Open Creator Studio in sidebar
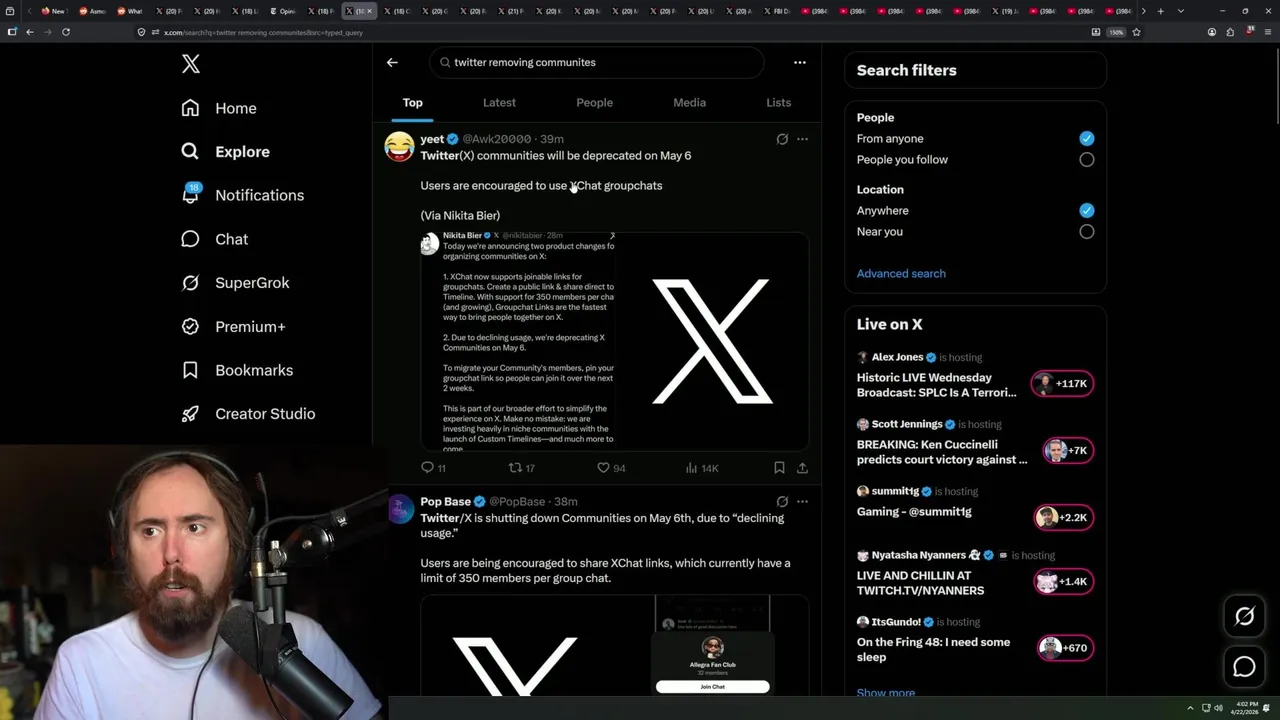This screenshot has width=1280, height=720. click(248, 414)
